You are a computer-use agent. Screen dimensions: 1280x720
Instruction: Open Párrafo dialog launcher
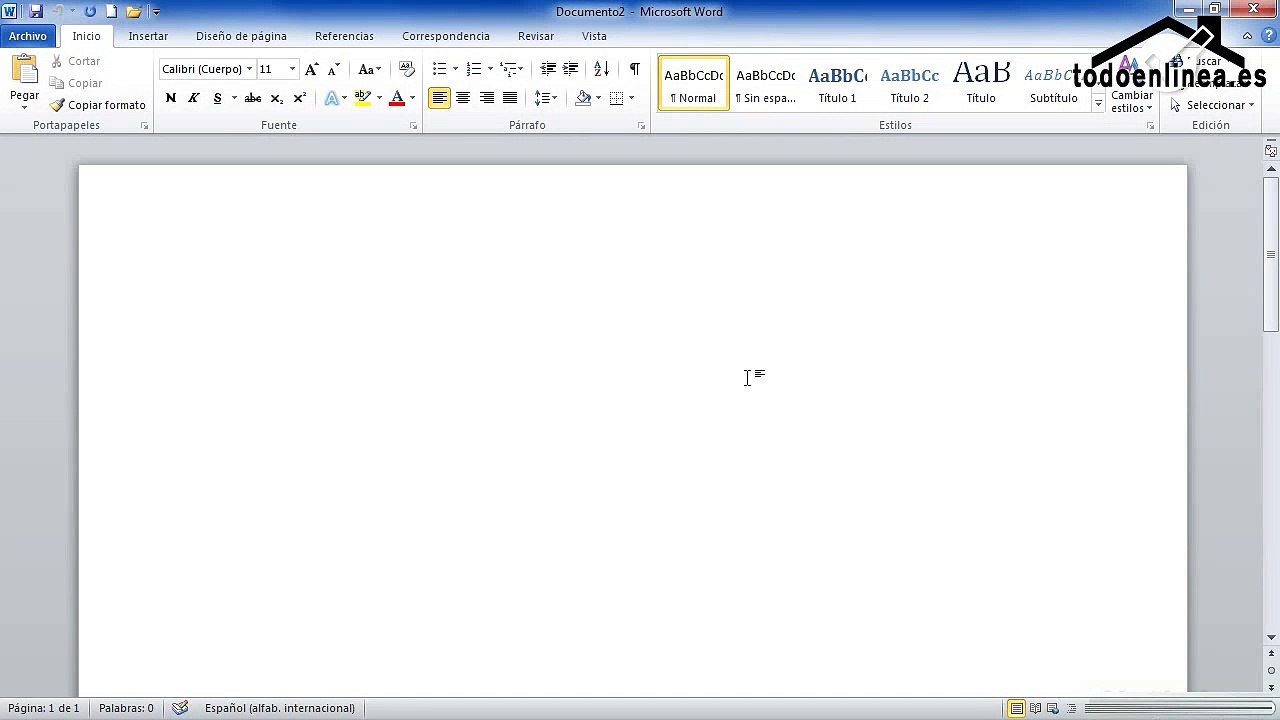pos(641,126)
